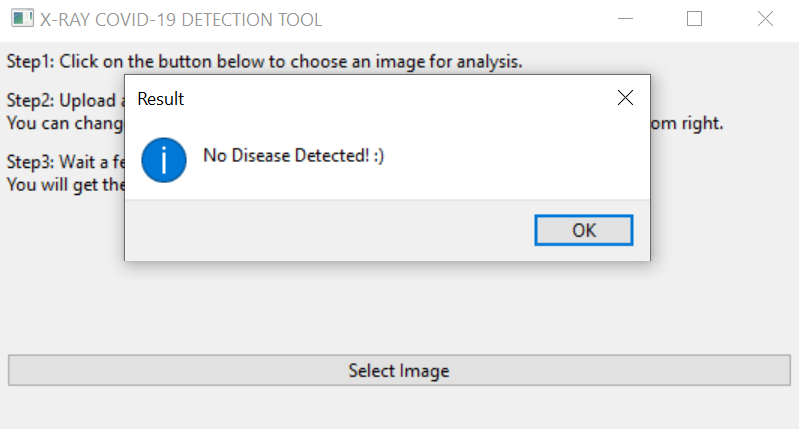Click the "X-RAY COVID-19 DETECTION TOOL" window title
This screenshot has width=799, height=429.
click(x=181, y=20)
